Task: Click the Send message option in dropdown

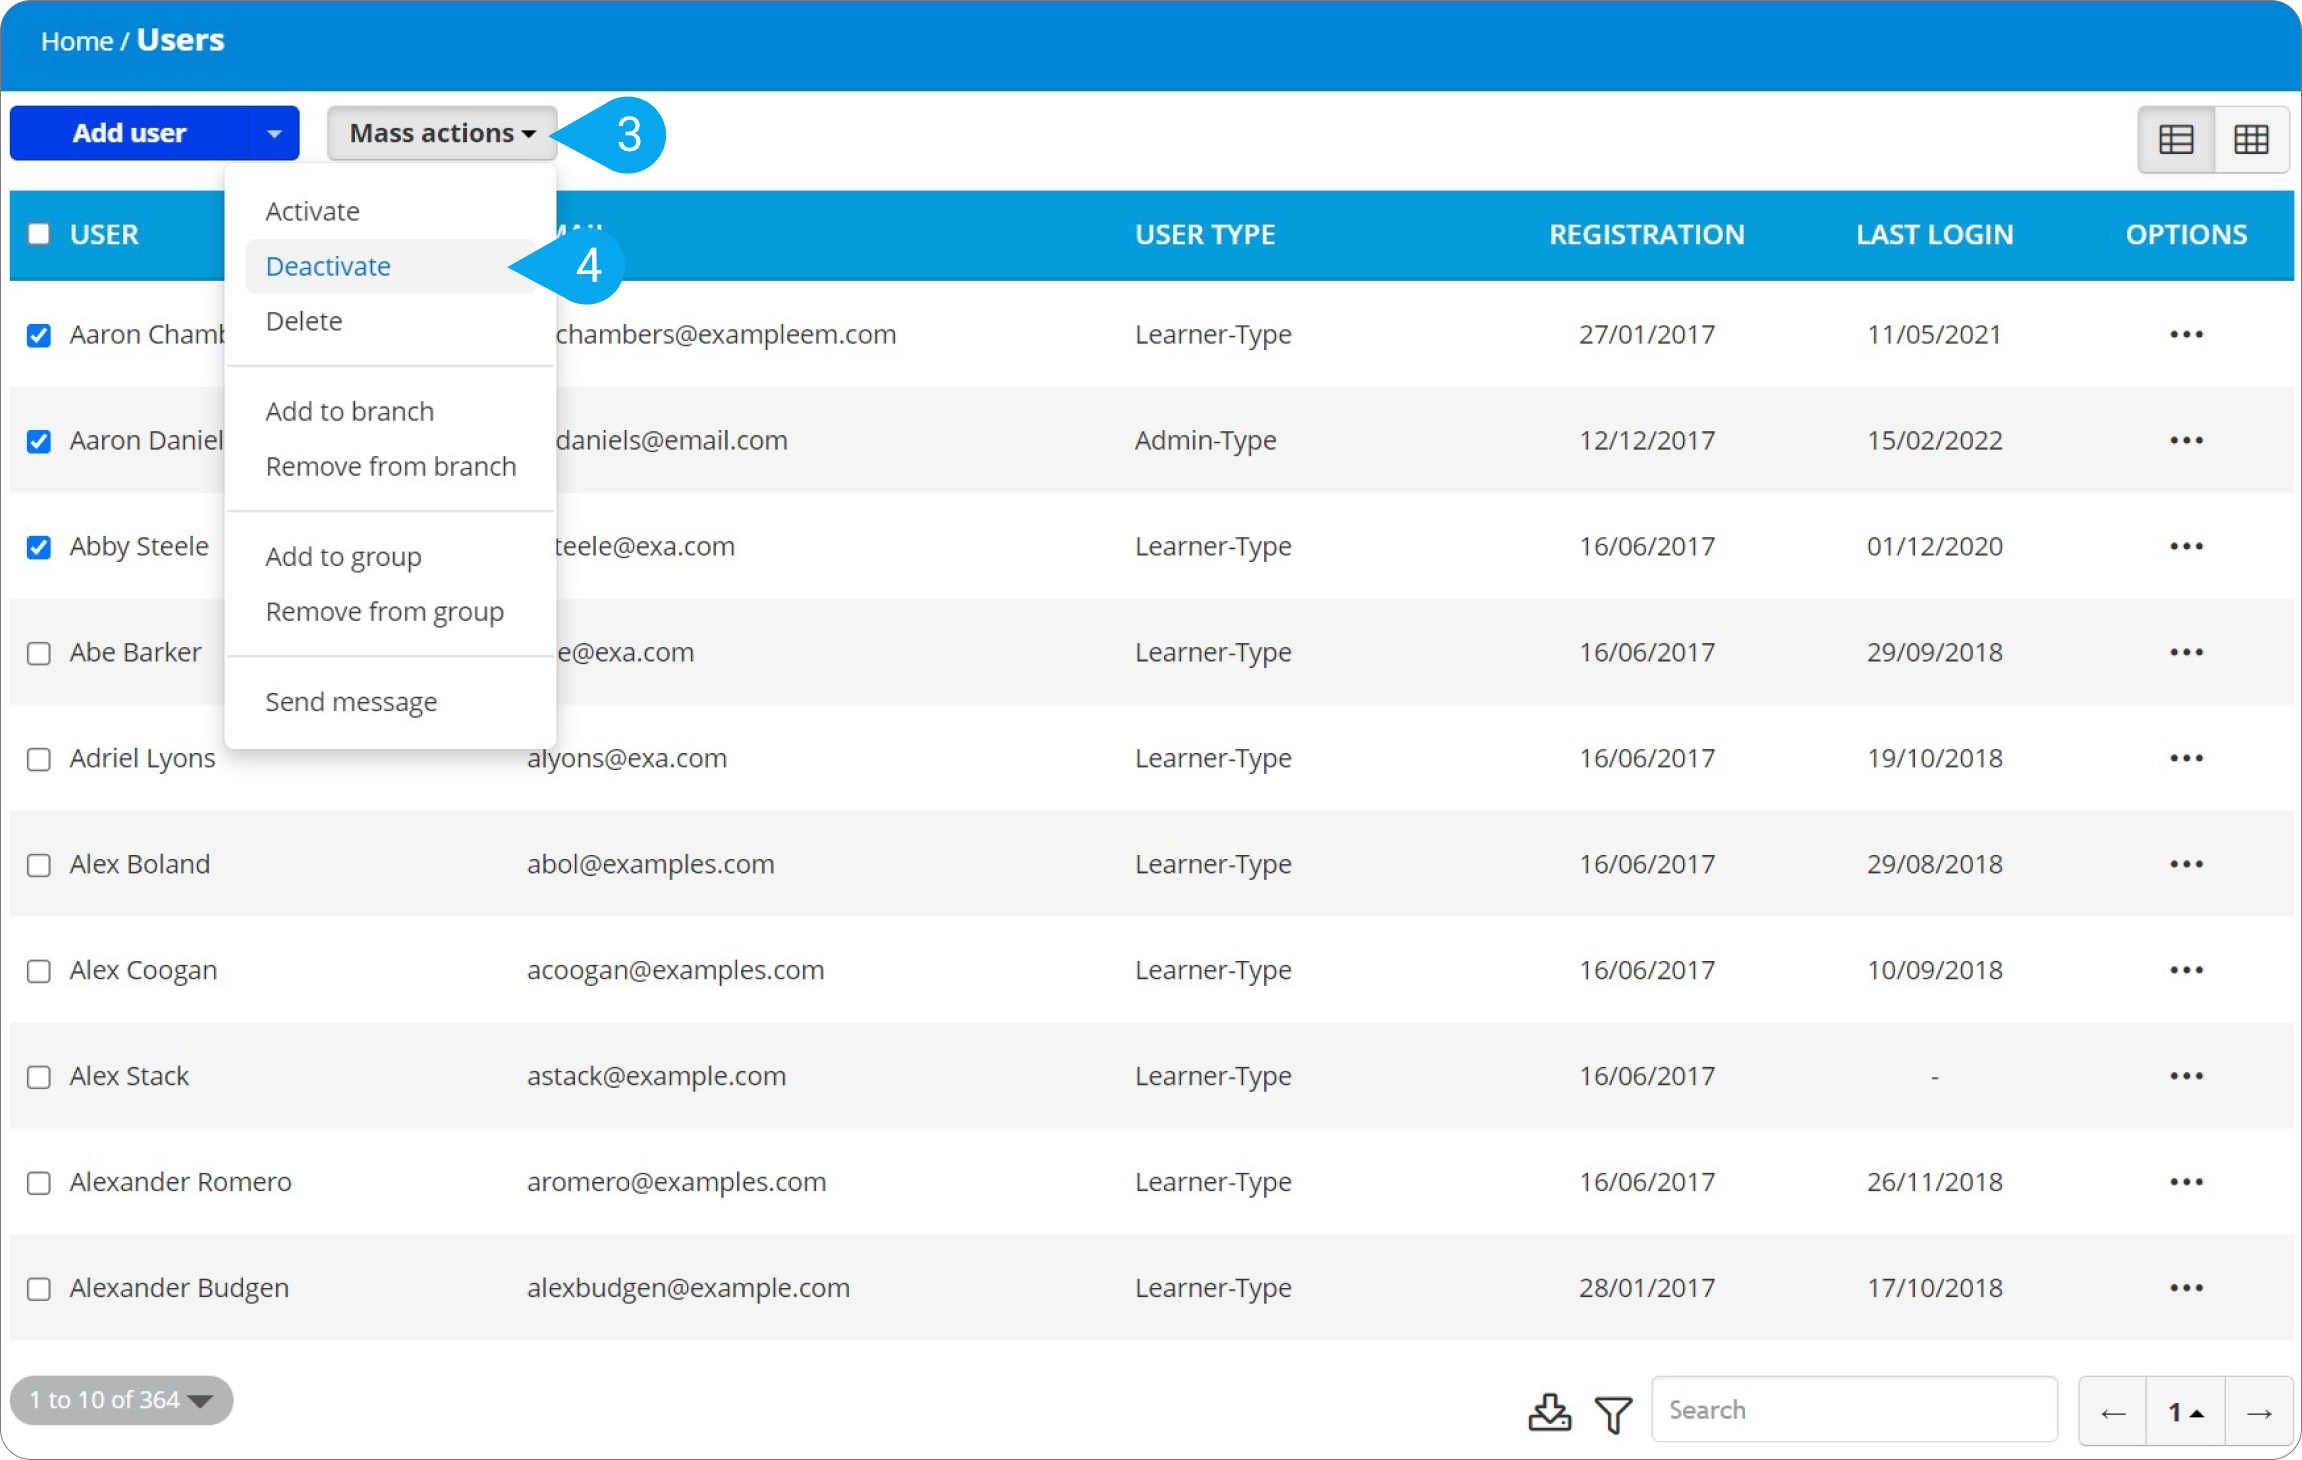Action: pos(349,701)
